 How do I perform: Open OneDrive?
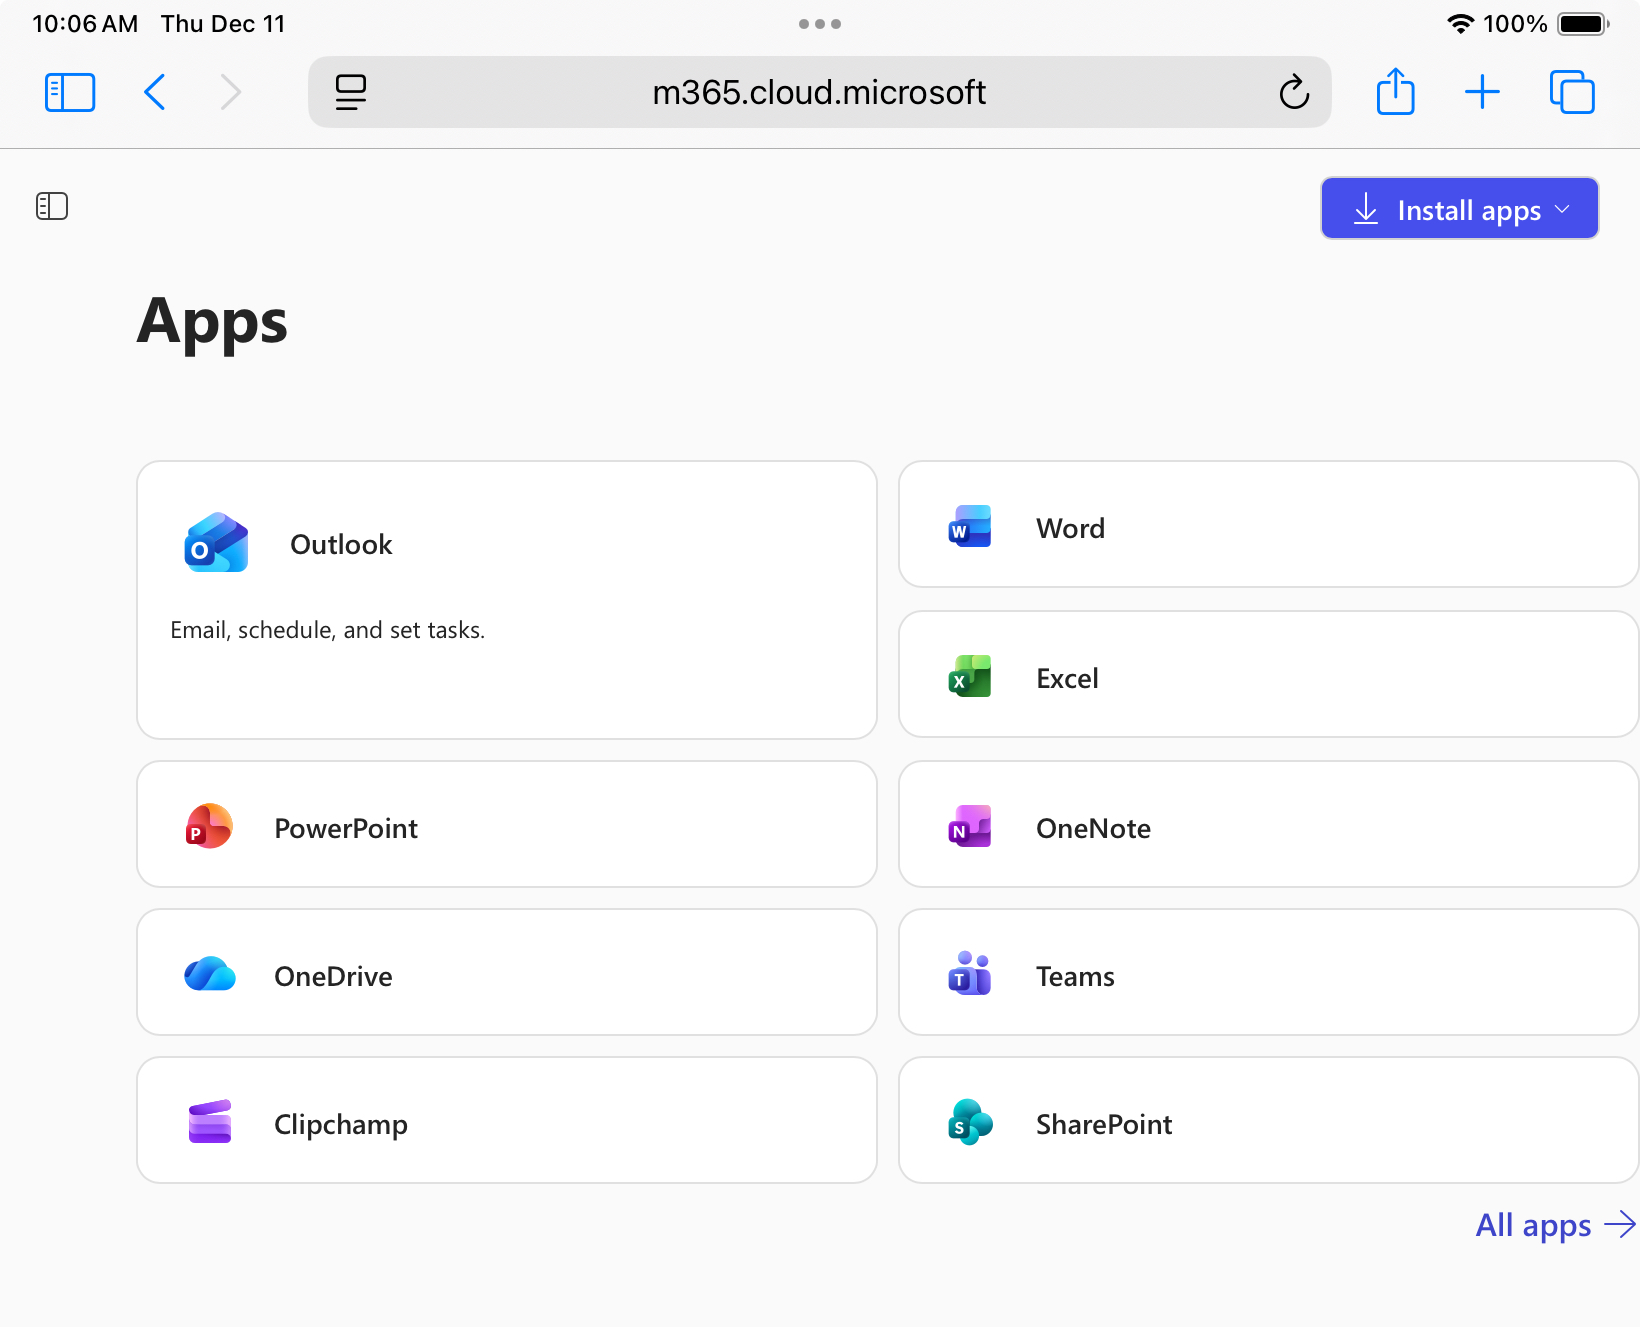click(x=333, y=976)
